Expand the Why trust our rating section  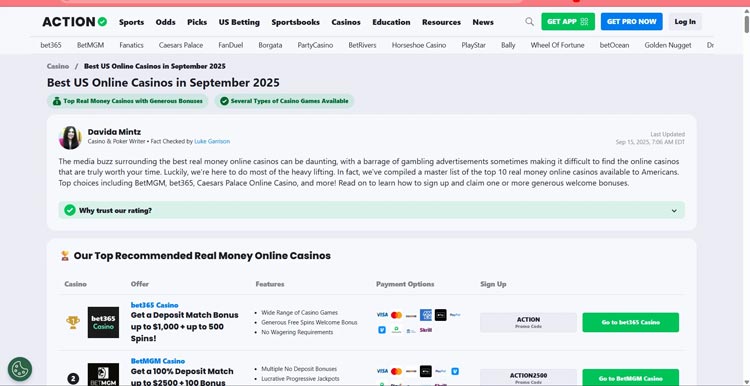(x=372, y=210)
